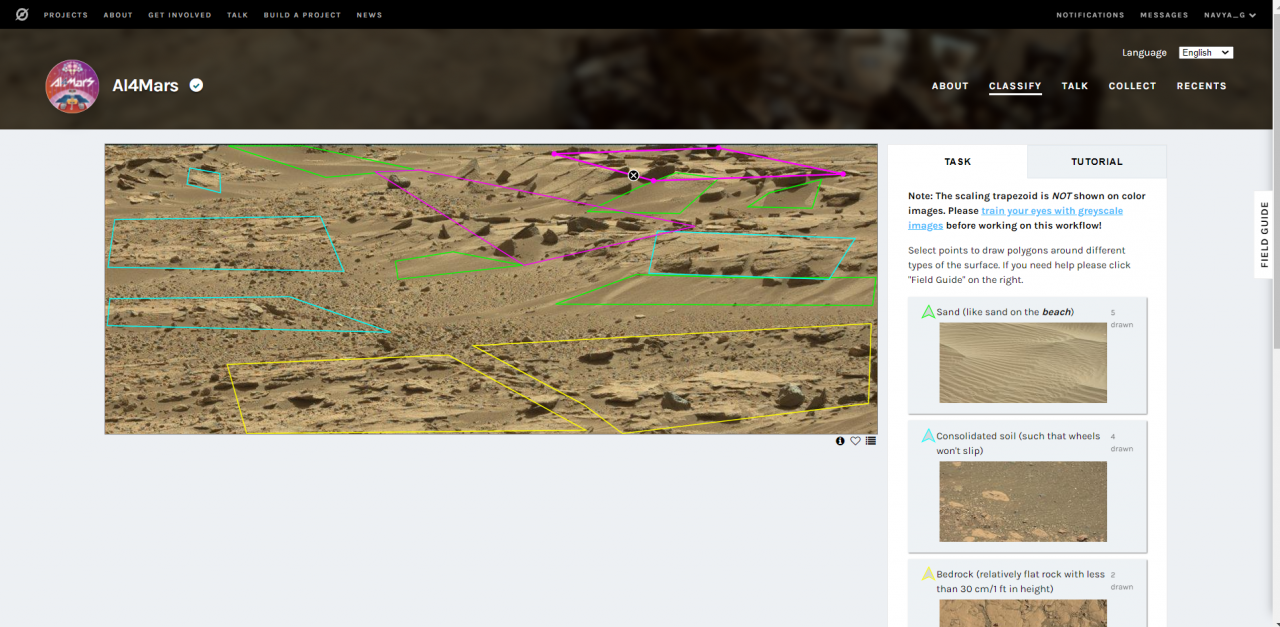The height and width of the screenshot is (627, 1280).
Task: Open the Field Guide side tab
Action: coord(1265,234)
